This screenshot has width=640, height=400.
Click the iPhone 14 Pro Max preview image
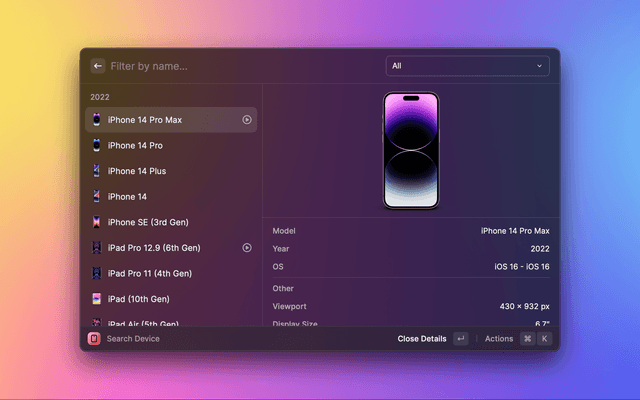click(411, 150)
